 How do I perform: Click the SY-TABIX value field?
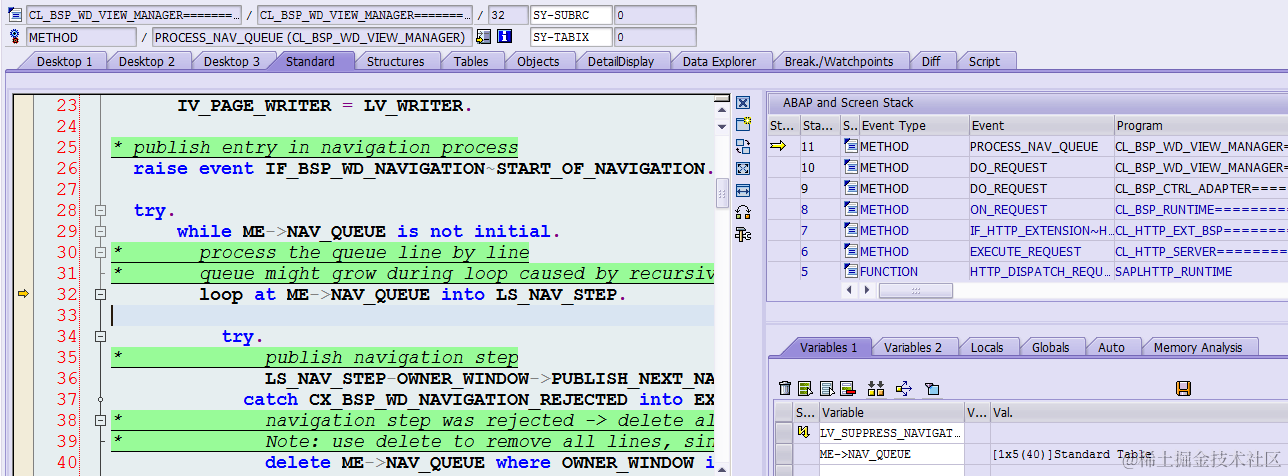[x=655, y=37]
